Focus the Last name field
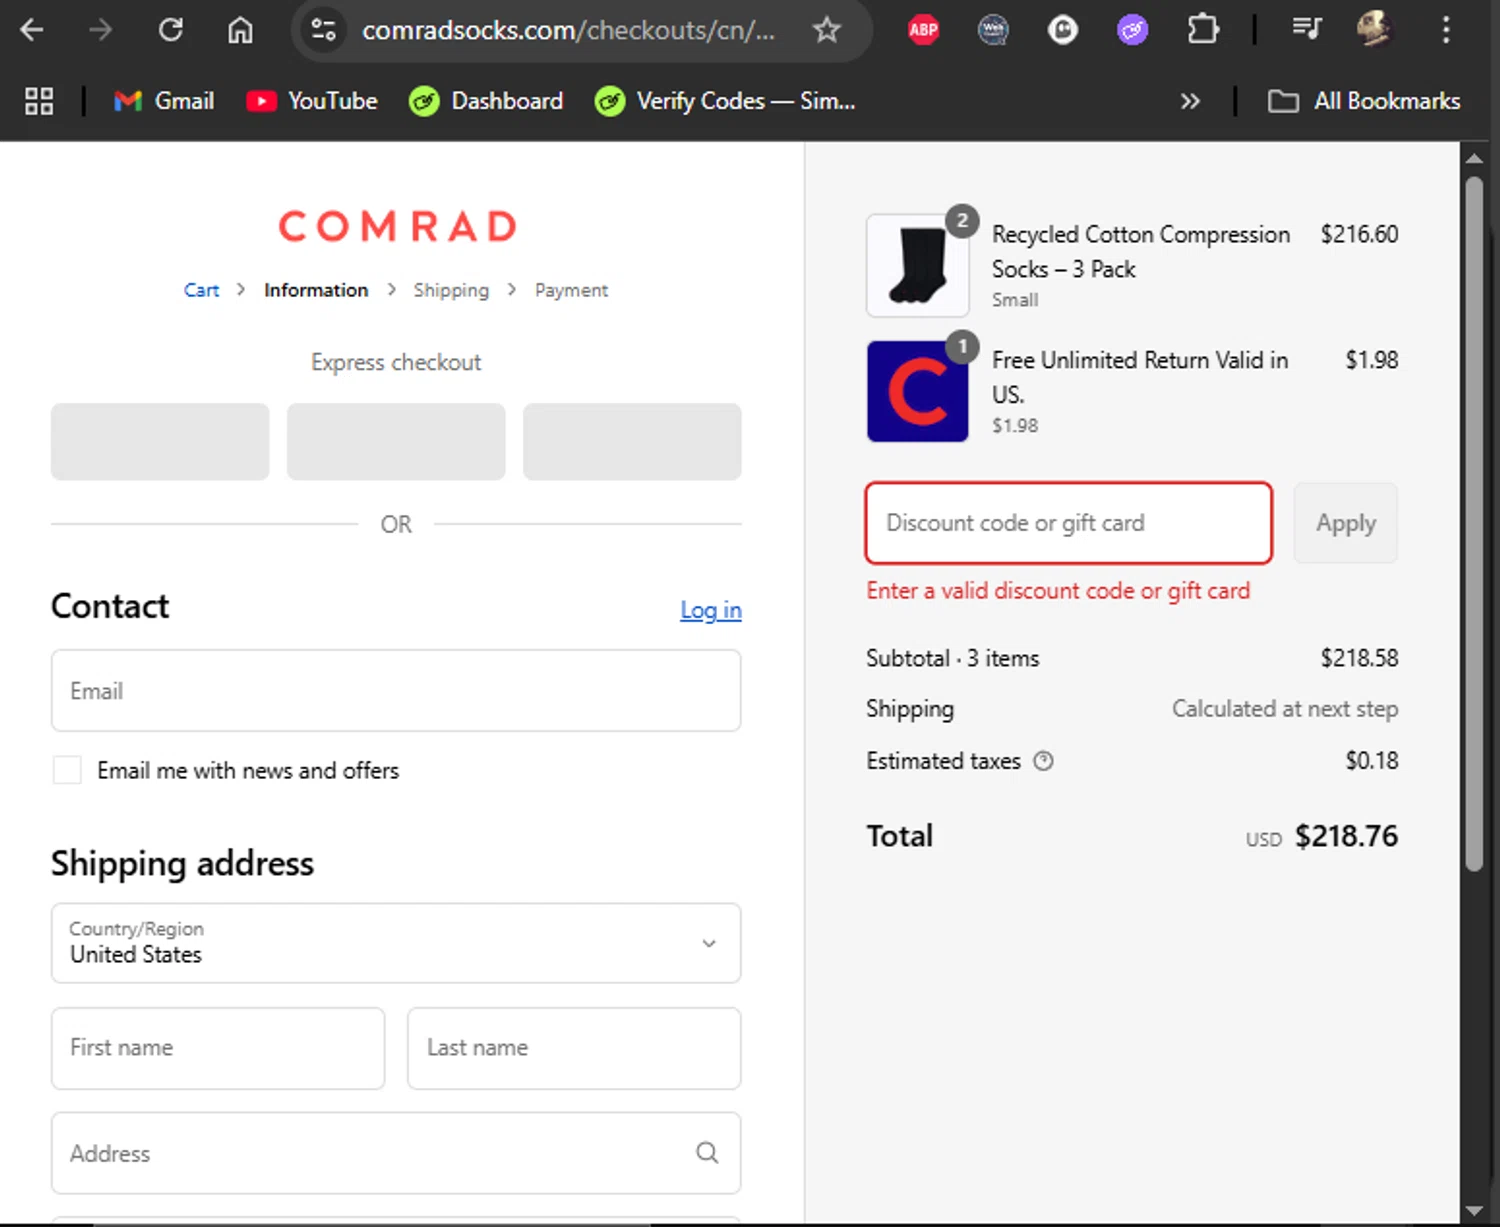 click(574, 1048)
